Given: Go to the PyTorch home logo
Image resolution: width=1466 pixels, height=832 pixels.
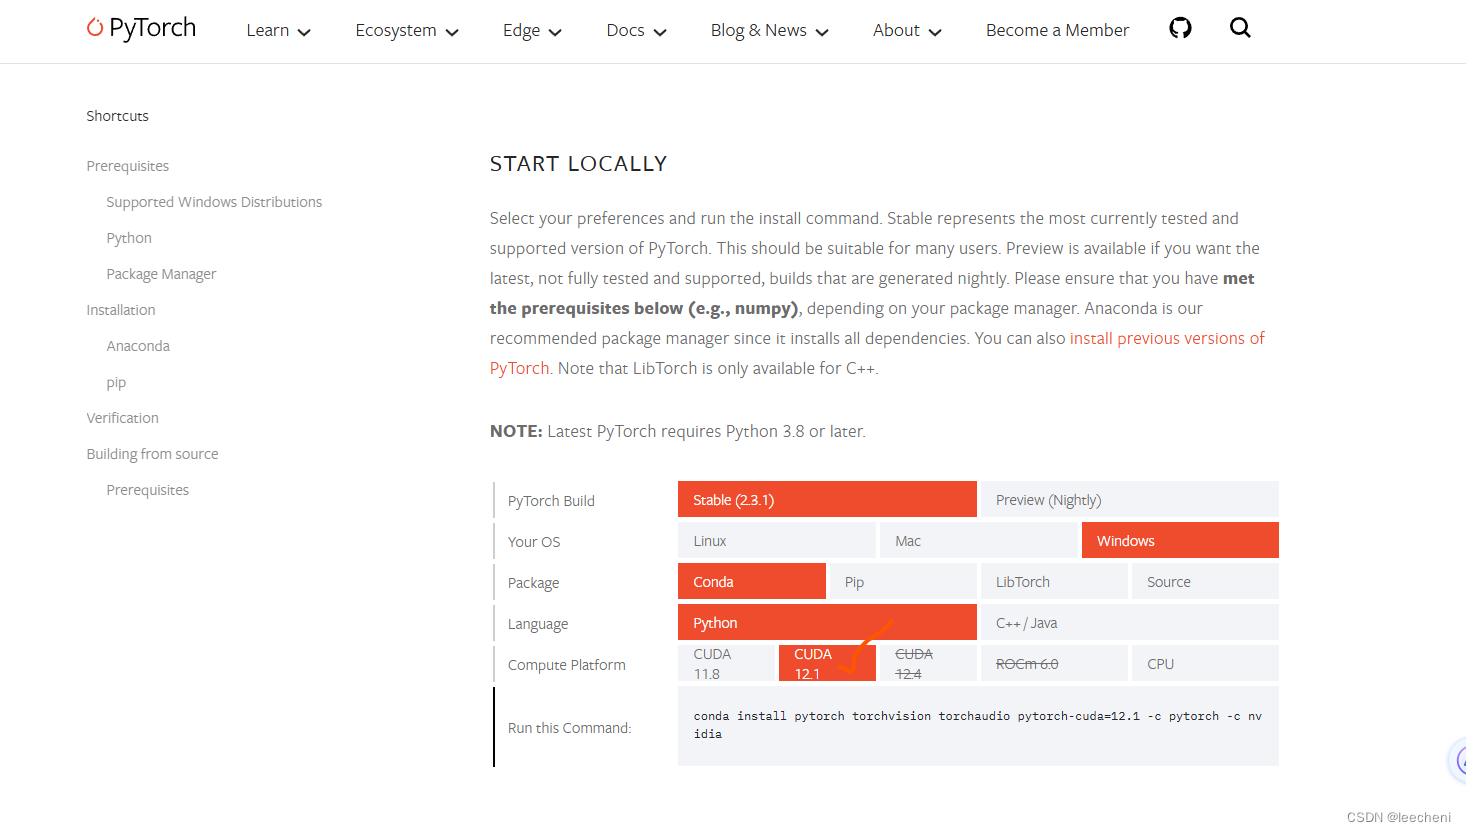Looking at the screenshot, I should tap(141, 28).
